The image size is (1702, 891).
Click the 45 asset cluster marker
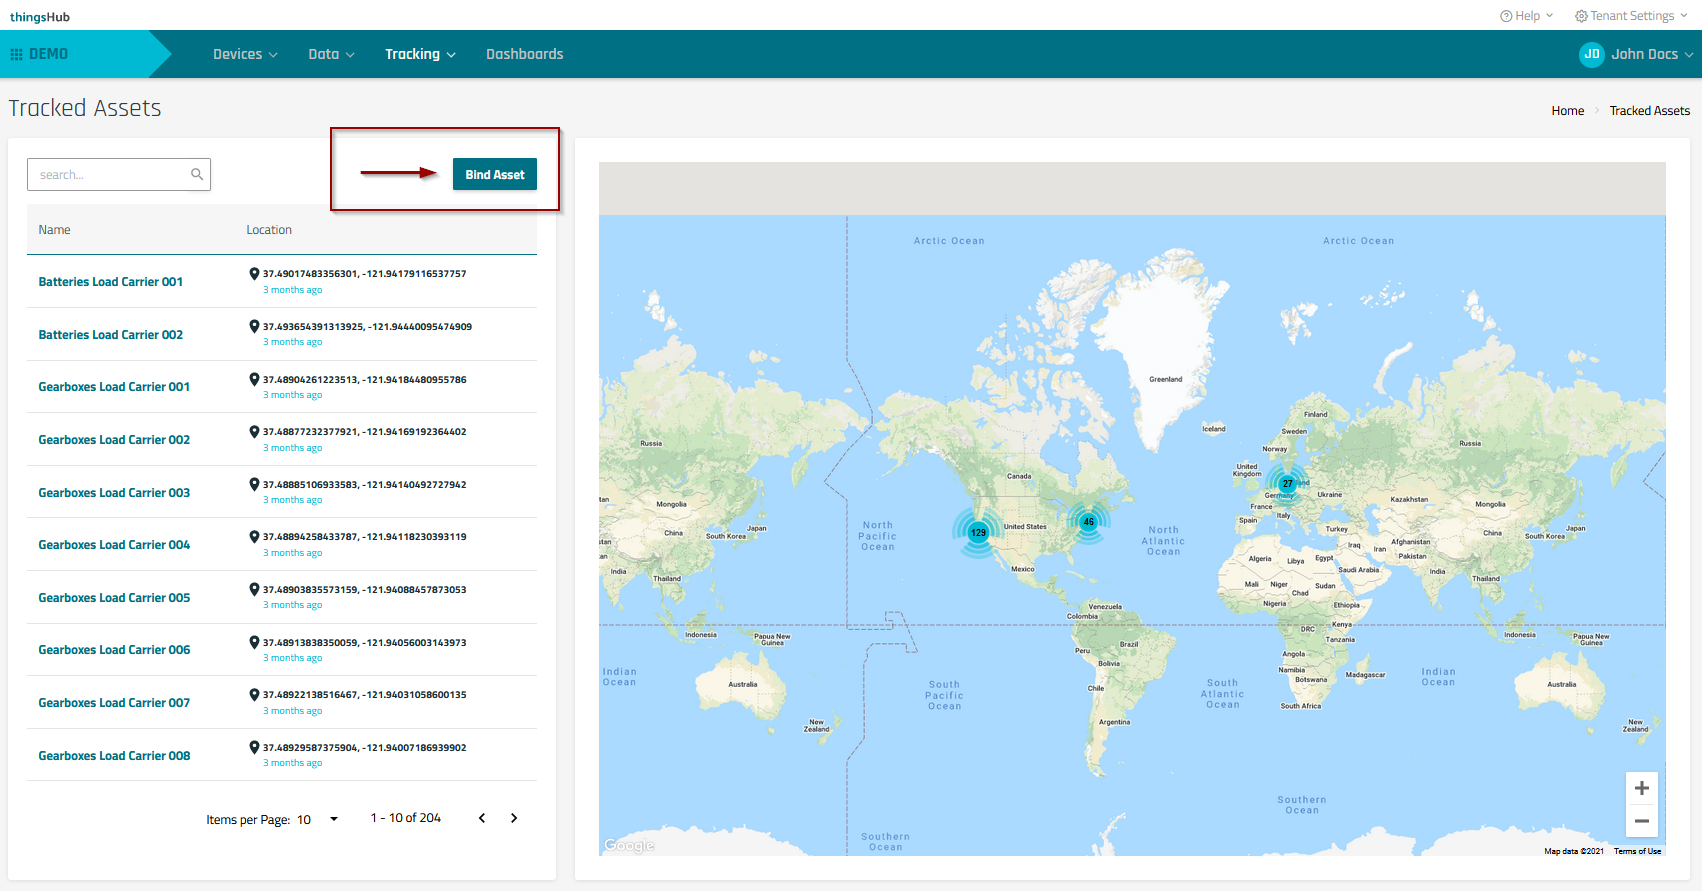click(1088, 521)
